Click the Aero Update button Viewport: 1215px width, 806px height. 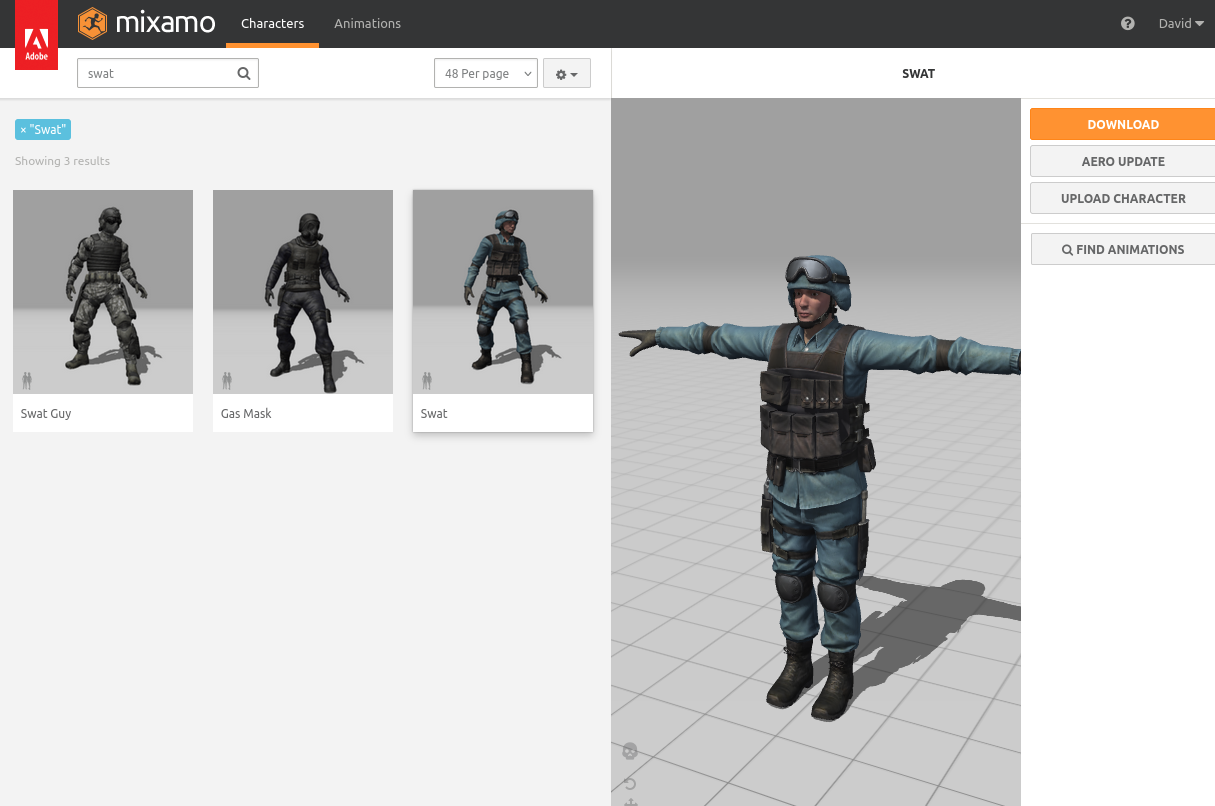(x=1122, y=161)
